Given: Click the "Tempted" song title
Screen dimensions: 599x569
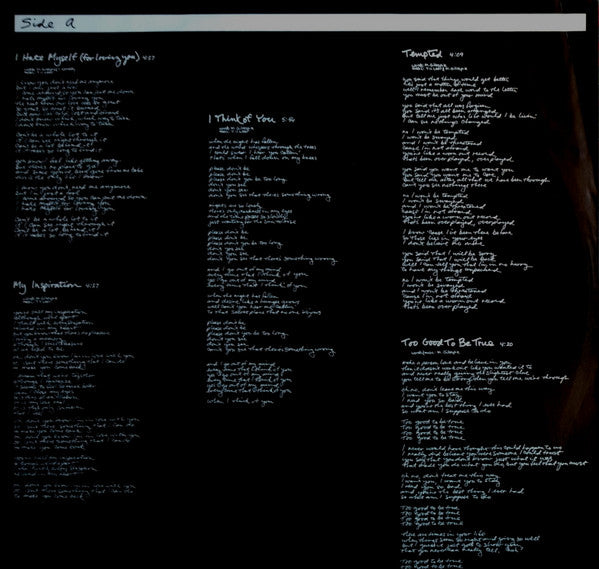Looking at the screenshot, I should (422, 54).
